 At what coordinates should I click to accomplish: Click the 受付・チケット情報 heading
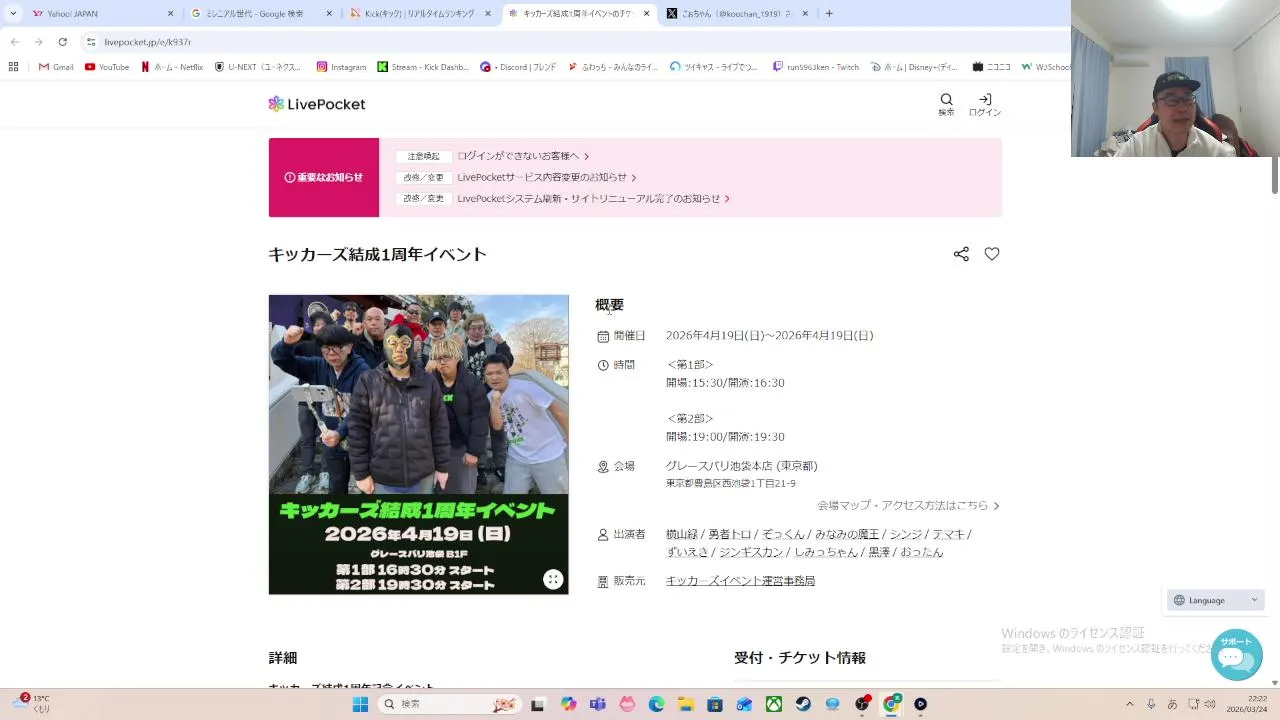800,658
